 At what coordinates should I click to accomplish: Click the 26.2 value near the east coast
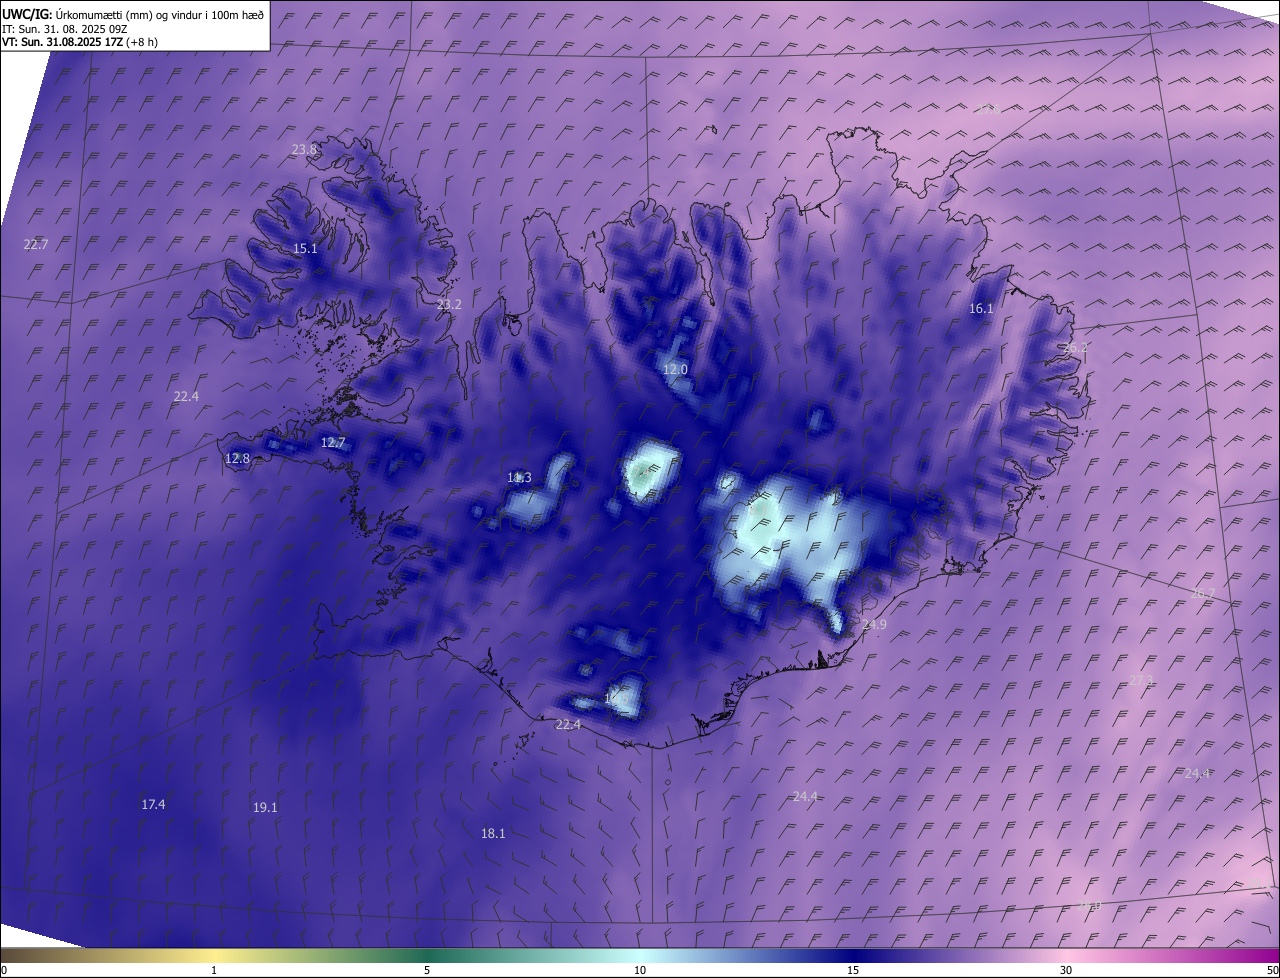[1075, 348]
